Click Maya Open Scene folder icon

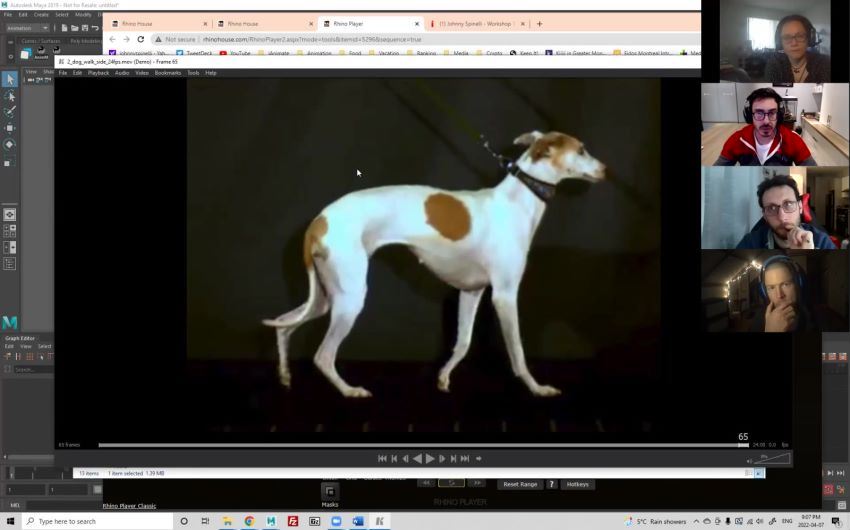tap(74, 28)
